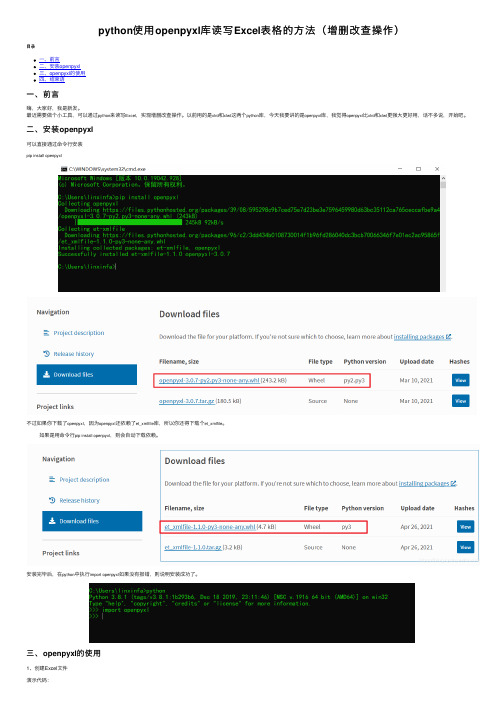Click Project description icon in et_xmlfile files page

[52, 479]
